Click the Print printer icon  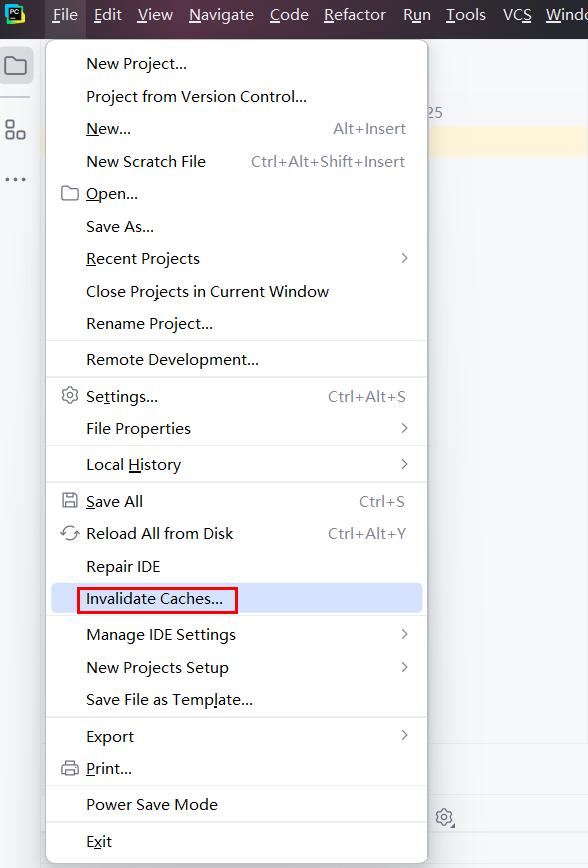click(70, 768)
